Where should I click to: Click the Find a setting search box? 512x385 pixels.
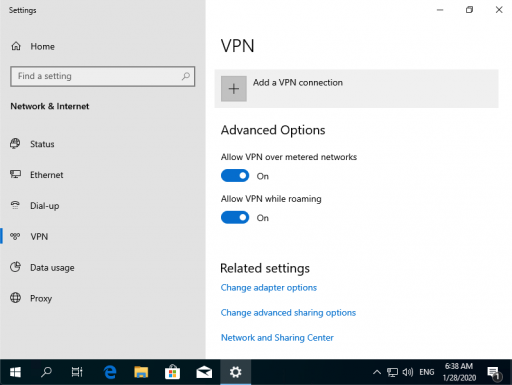103,76
